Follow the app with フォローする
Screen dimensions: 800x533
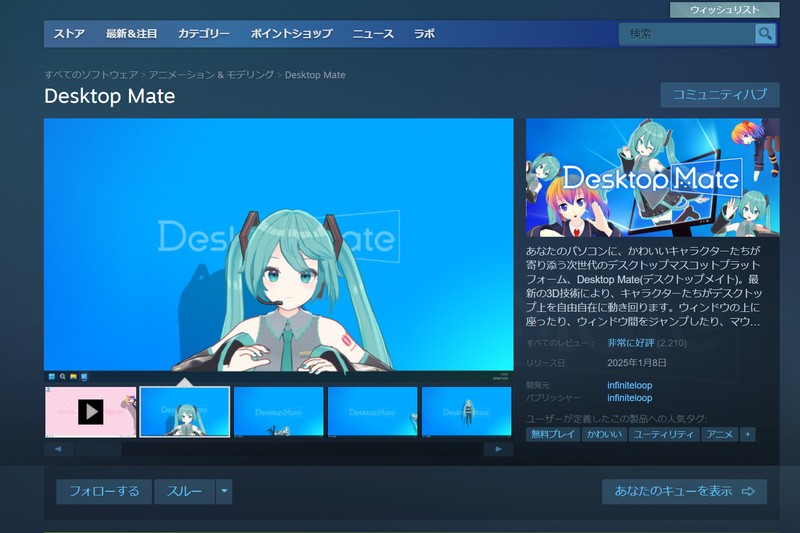(104, 491)
